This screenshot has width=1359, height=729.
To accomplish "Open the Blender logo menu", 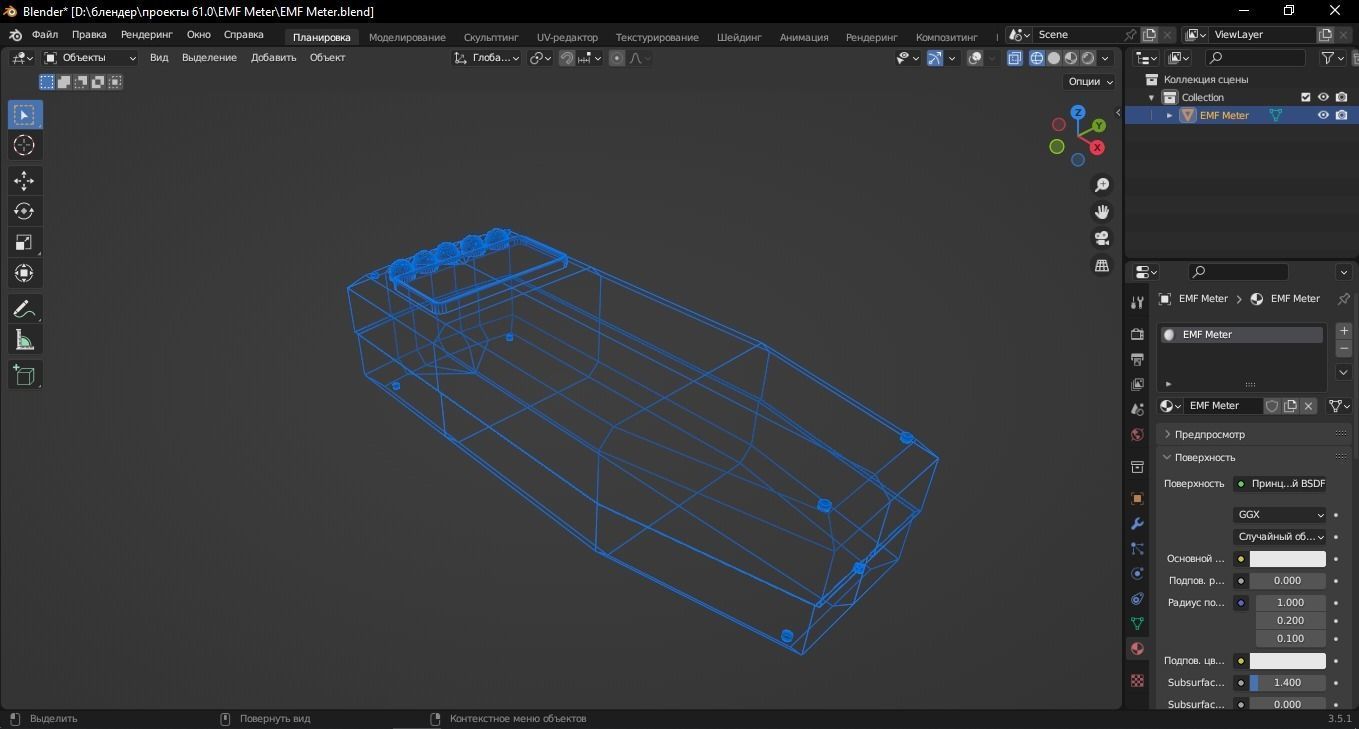I will 15,35.
